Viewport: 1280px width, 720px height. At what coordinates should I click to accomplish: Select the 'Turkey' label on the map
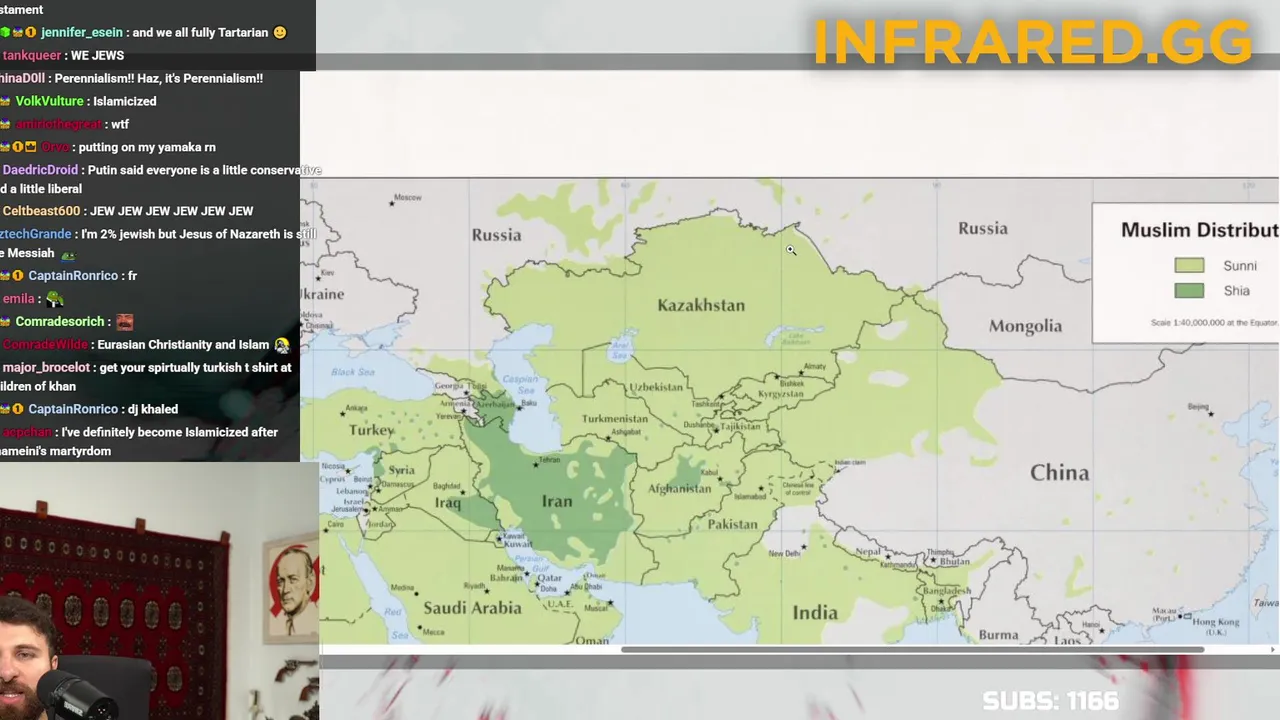point(372,430)
